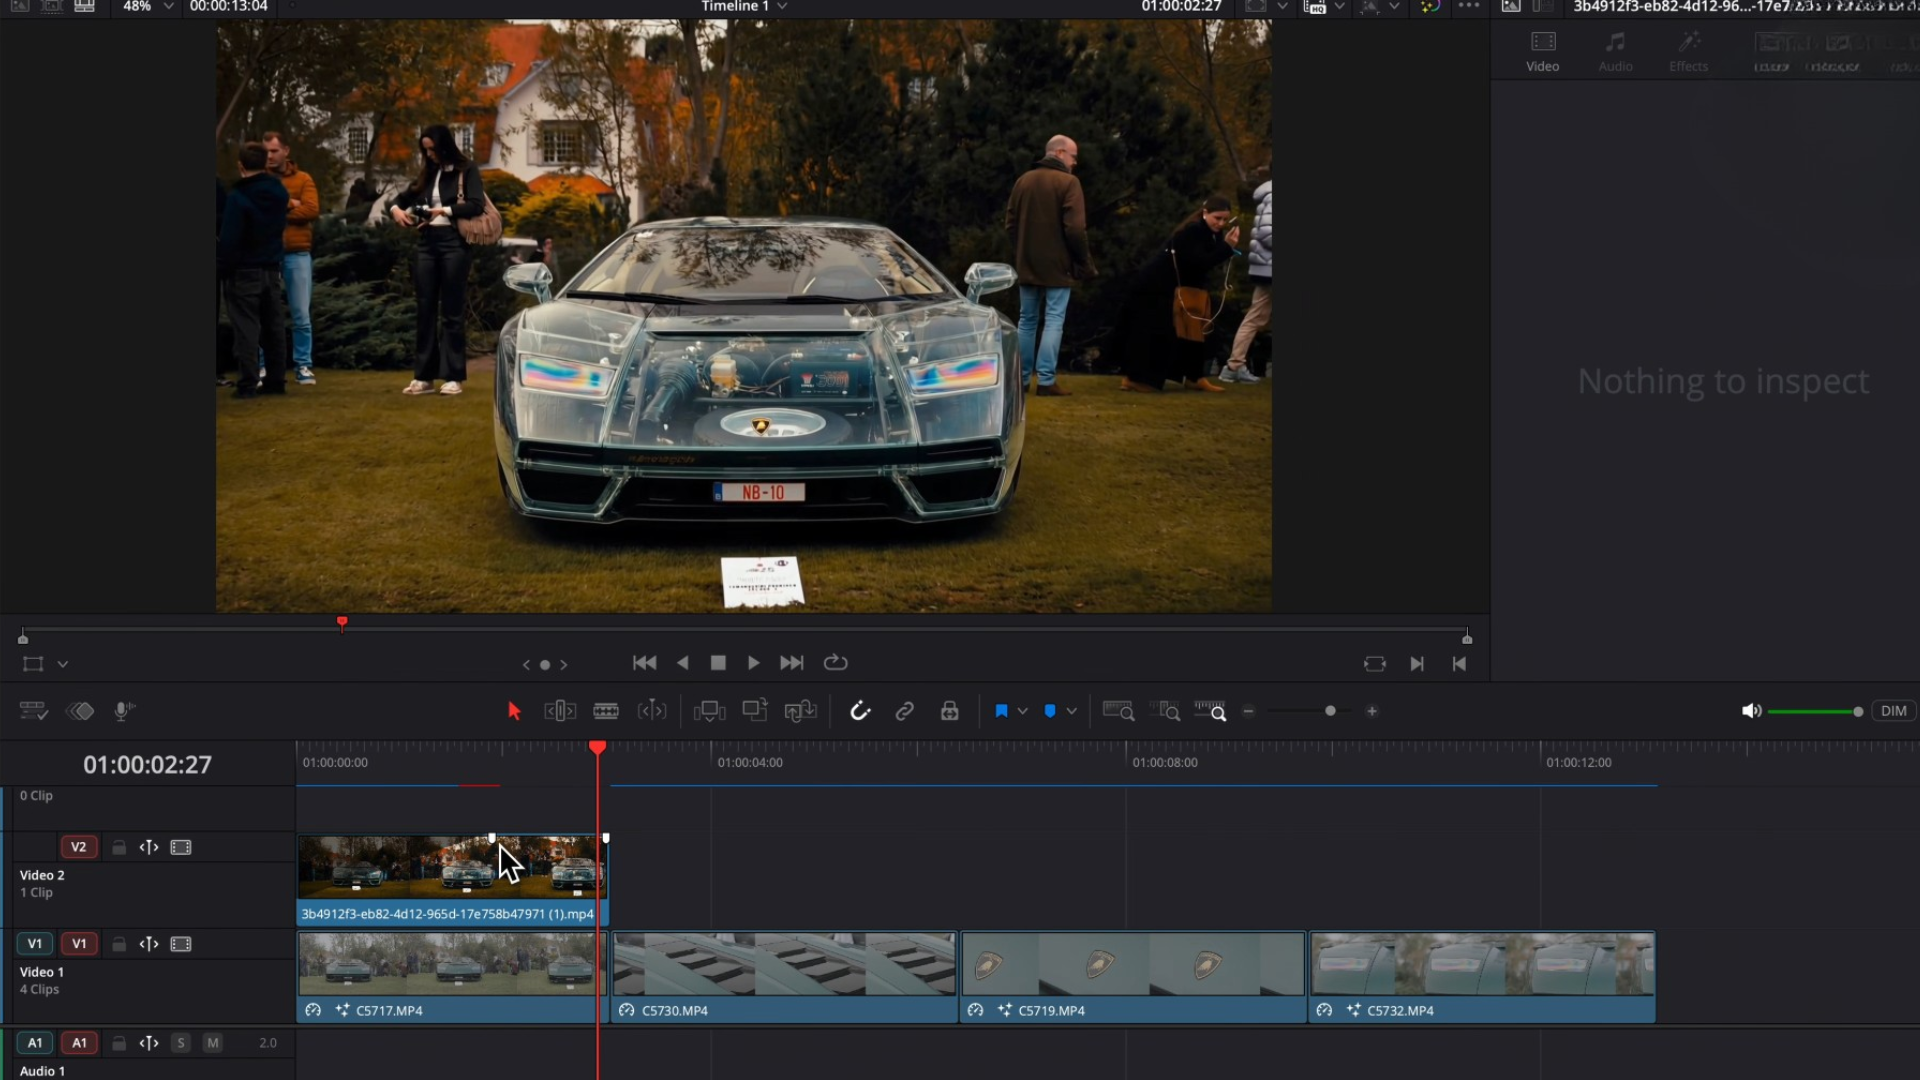The image size is (1920, 1080).
Task: Select the Blade edit mode tool
Action: click(606, 711)
